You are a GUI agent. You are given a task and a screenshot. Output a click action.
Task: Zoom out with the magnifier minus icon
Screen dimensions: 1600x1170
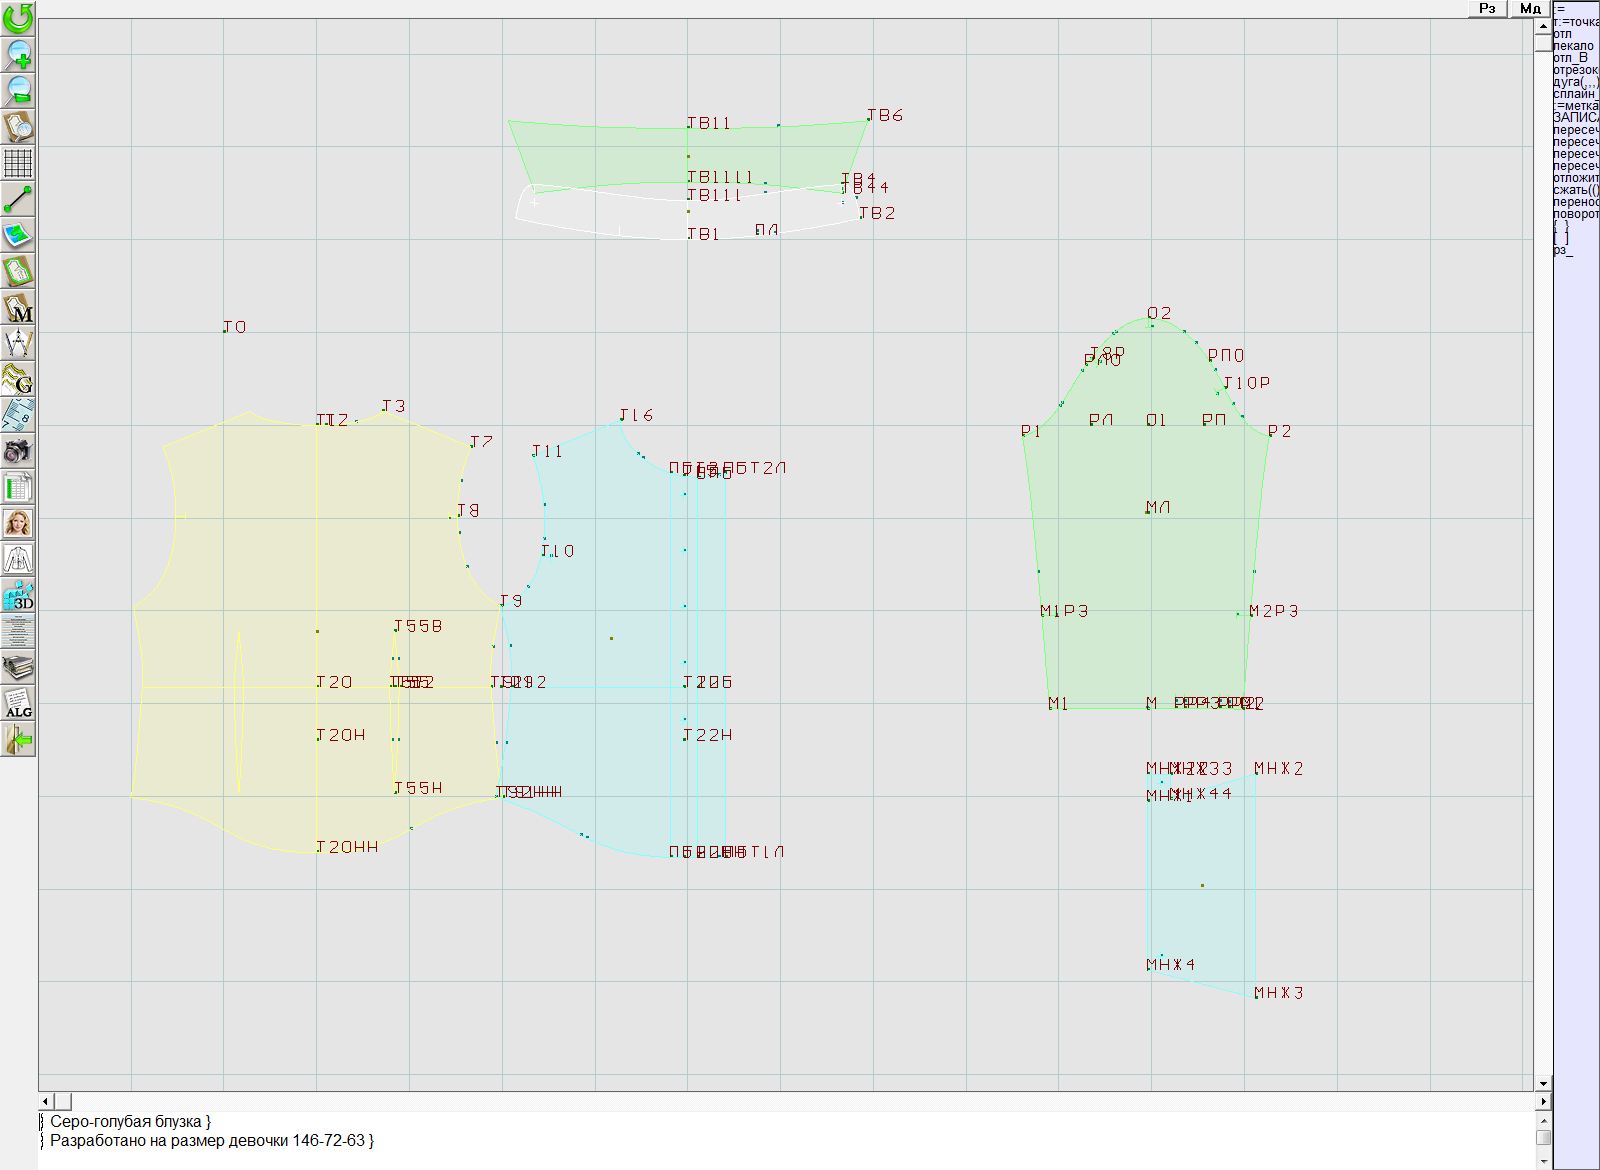[18, 90]
